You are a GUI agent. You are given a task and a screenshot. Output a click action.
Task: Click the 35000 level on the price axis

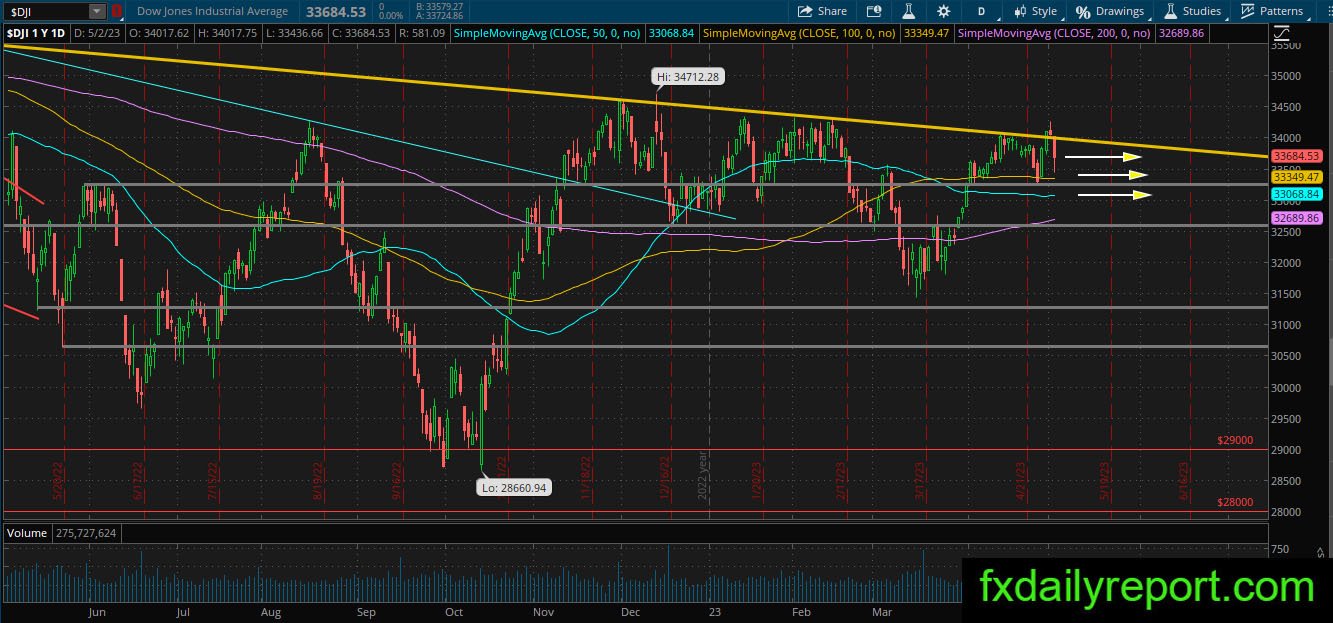pyautogui.click(x=1285, y=76)
